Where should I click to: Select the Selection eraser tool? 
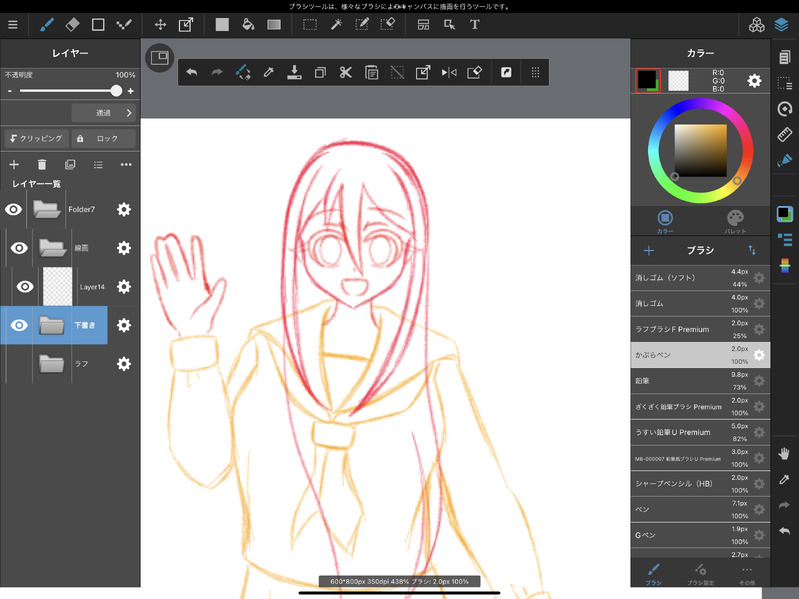coord(388,24)
